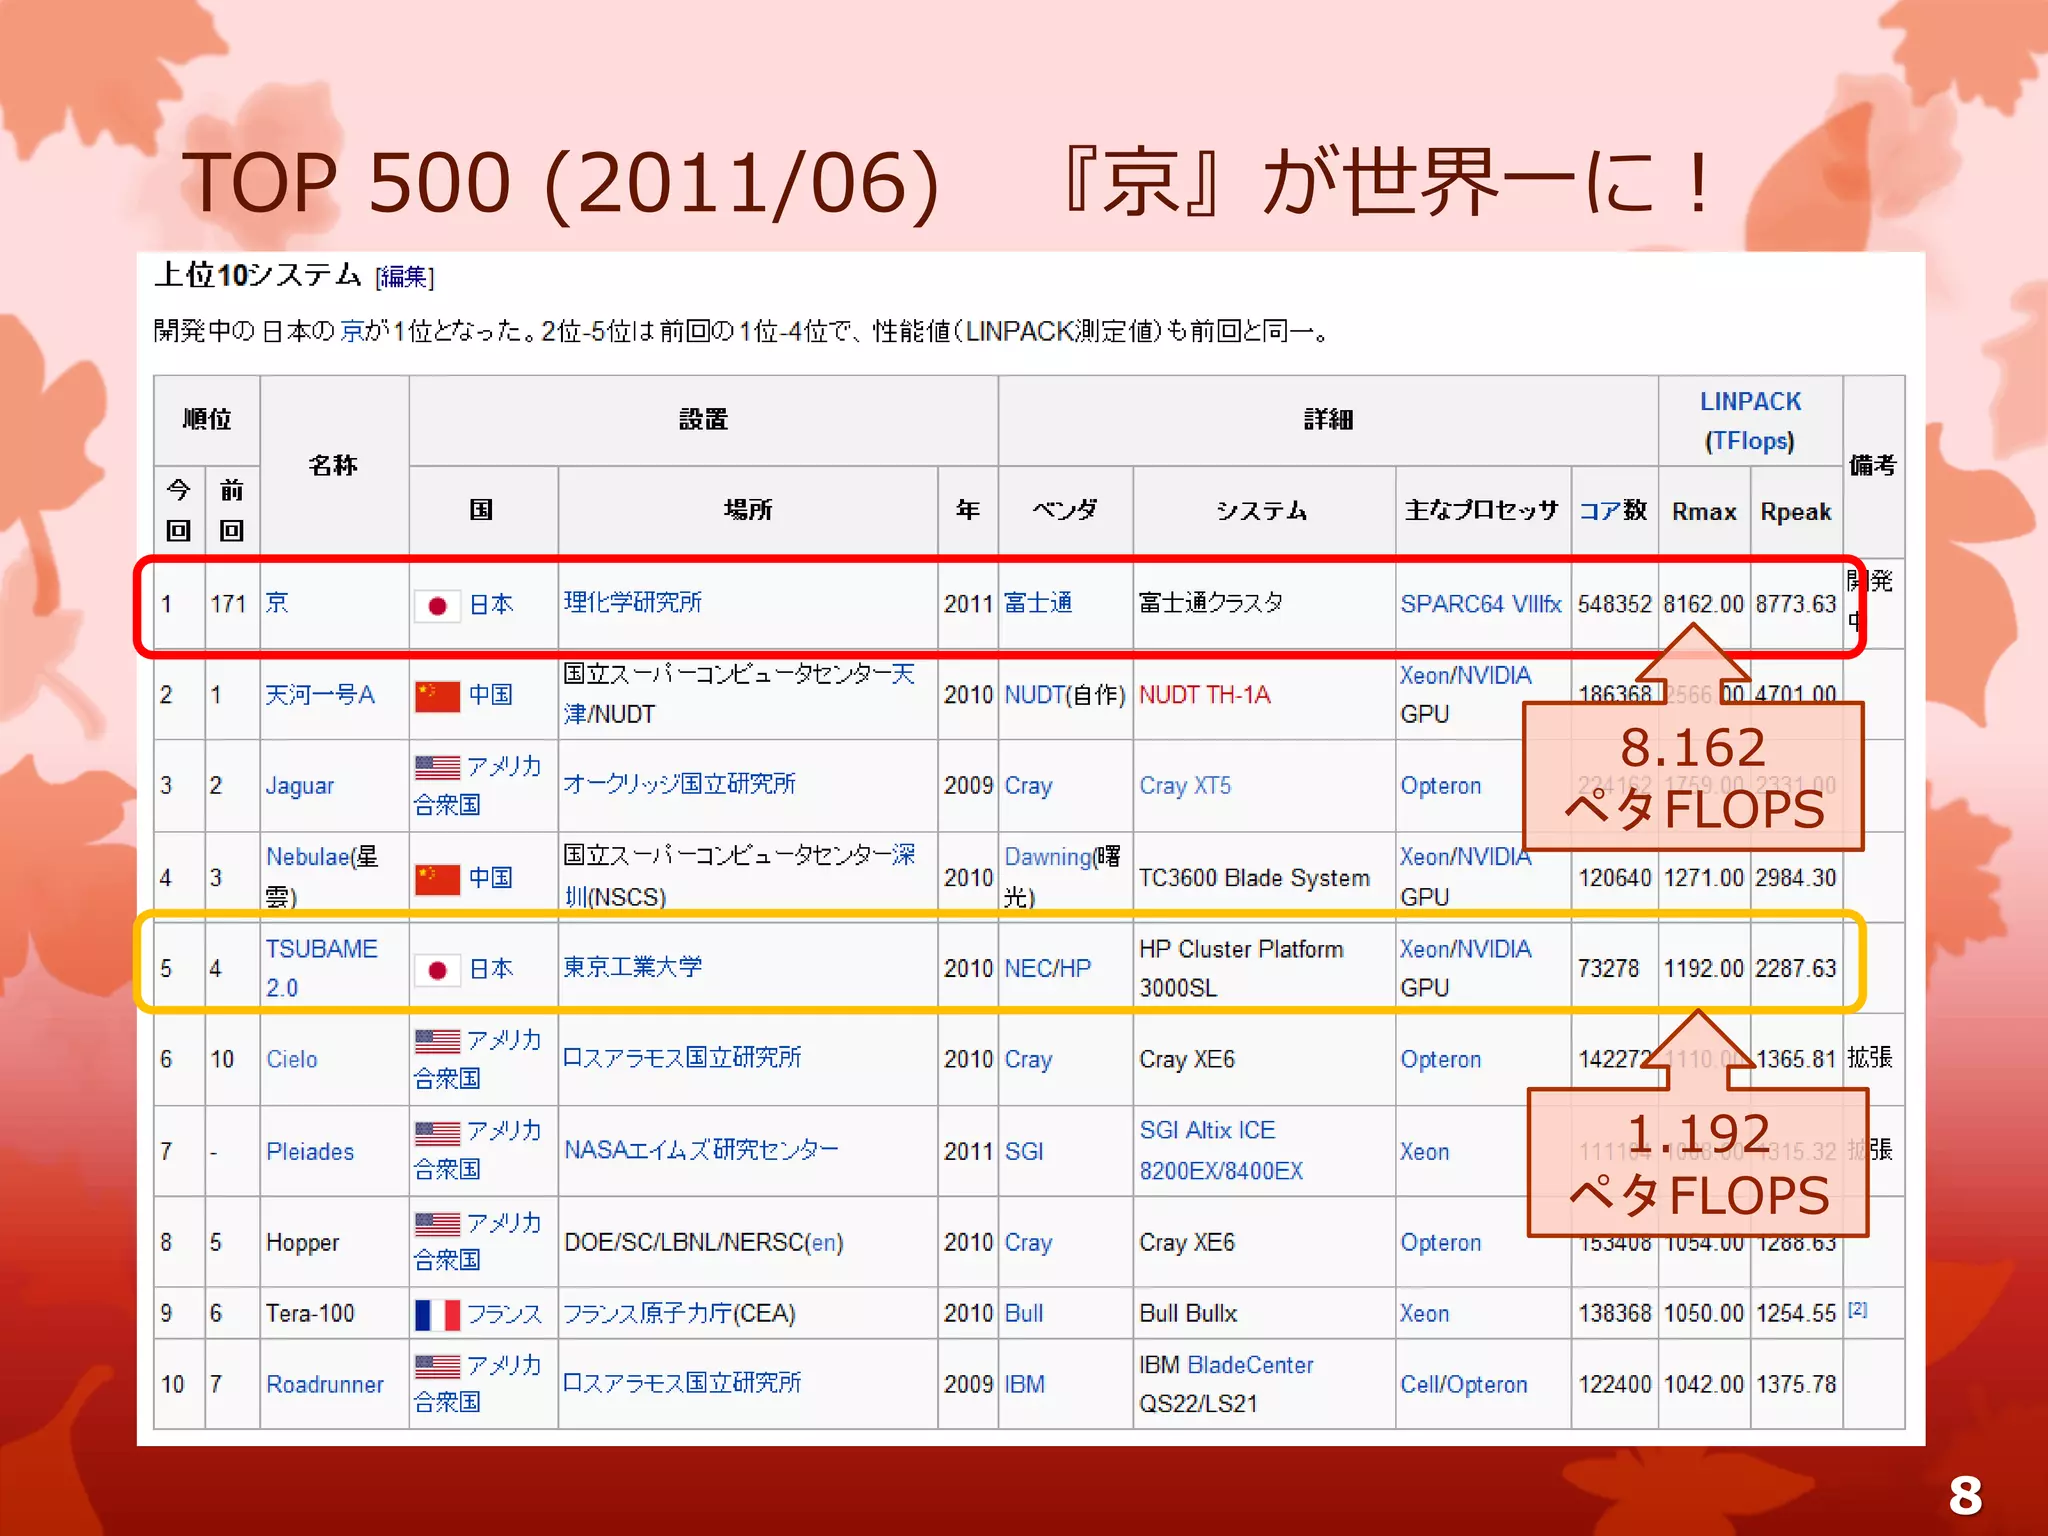Select Rpeak value 8773.63
This screenshot has height=1536, width=2048.
(x=1796, y=604)
